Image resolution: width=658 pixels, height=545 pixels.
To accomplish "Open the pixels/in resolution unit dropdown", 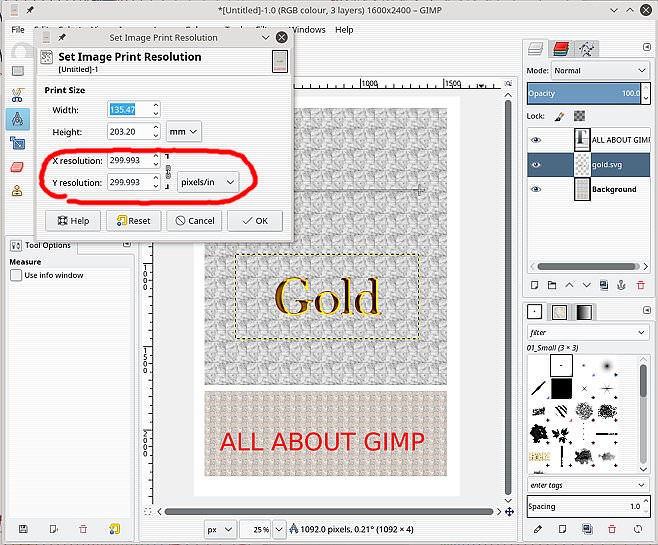I will 208,182.
